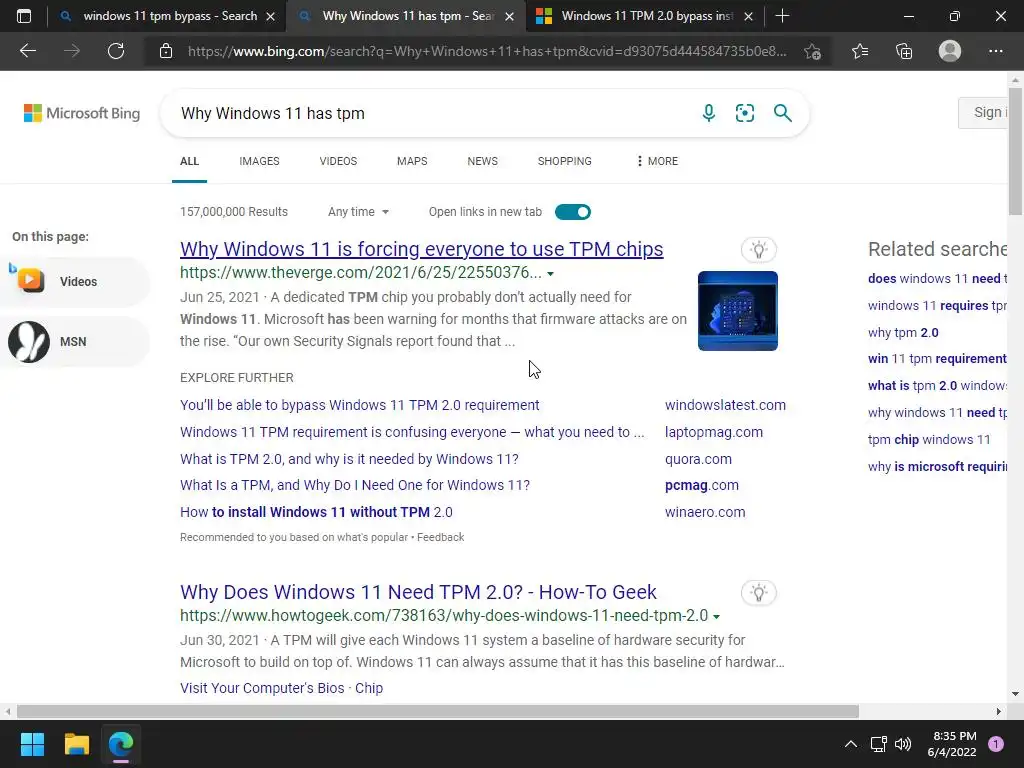1024x768 pixels.
Task: Open File Explorer from the taskbar
Action: [76, 744]
